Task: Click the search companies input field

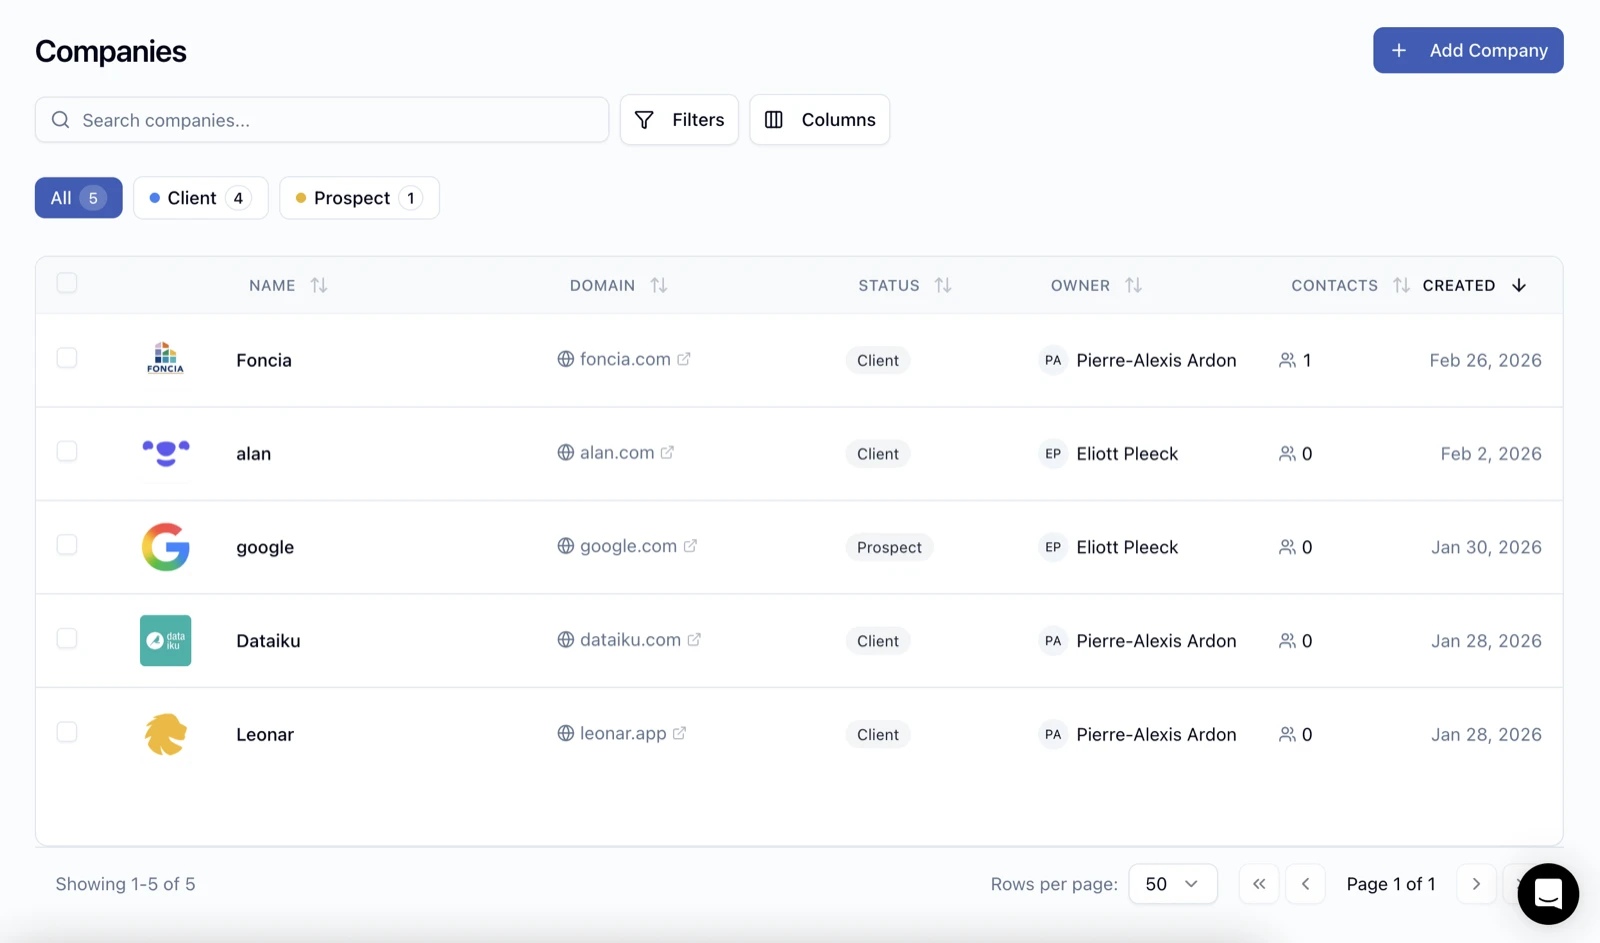Action: tap(322, 119)
